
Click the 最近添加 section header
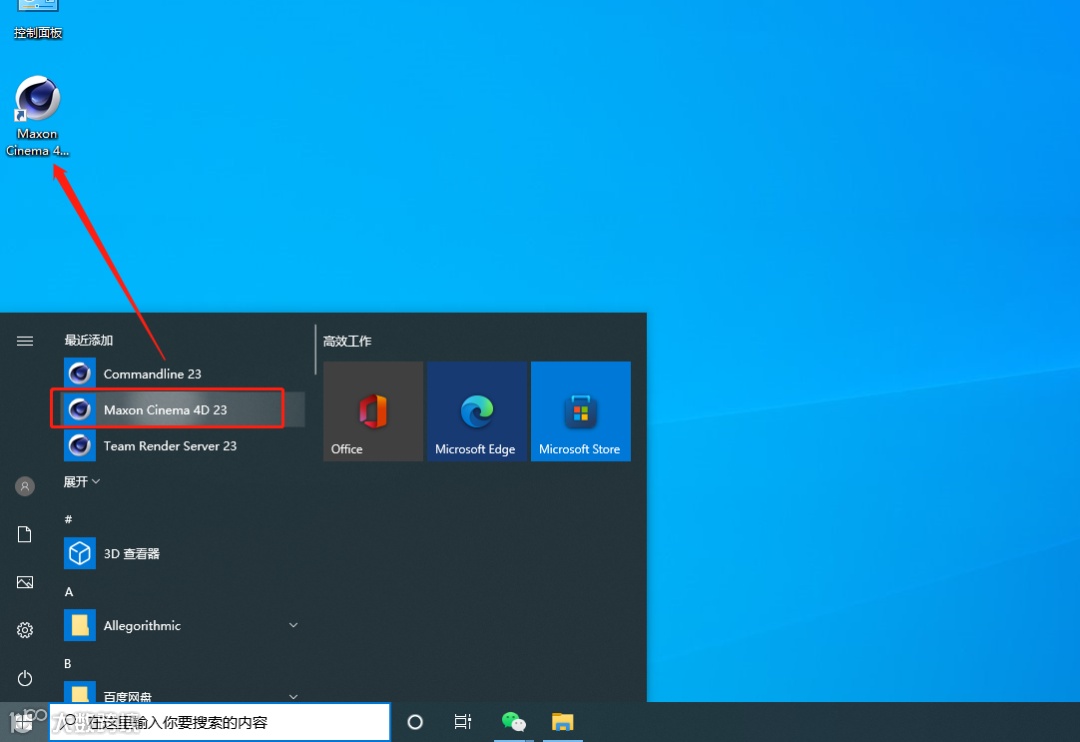[88, 340]
